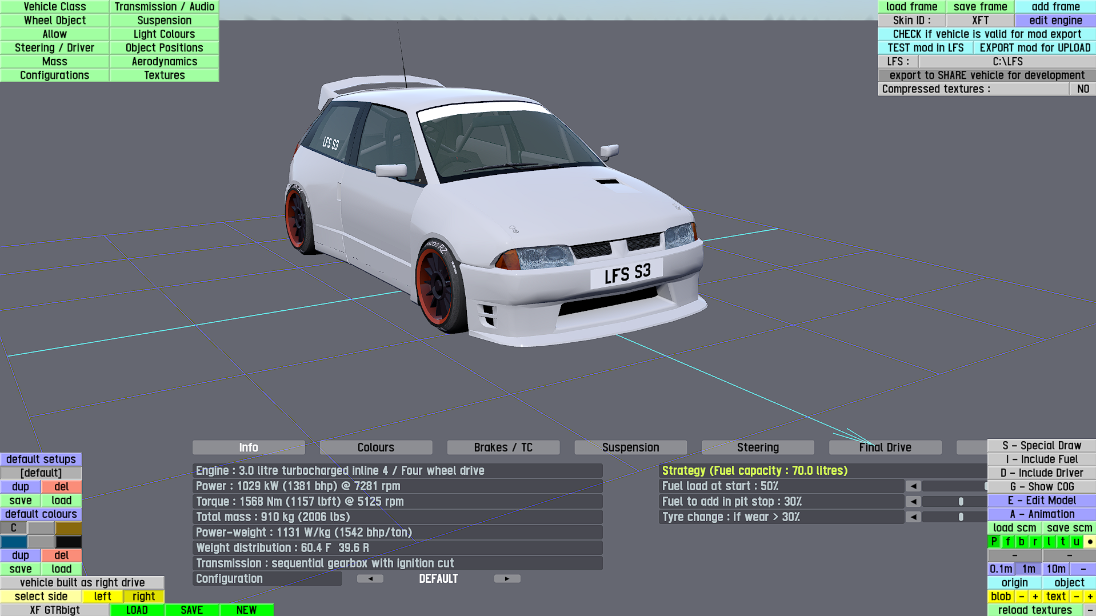Select right drive side
Image resolution: width=1096 pixels, height=616 pixels.
(x=144, y=596)
